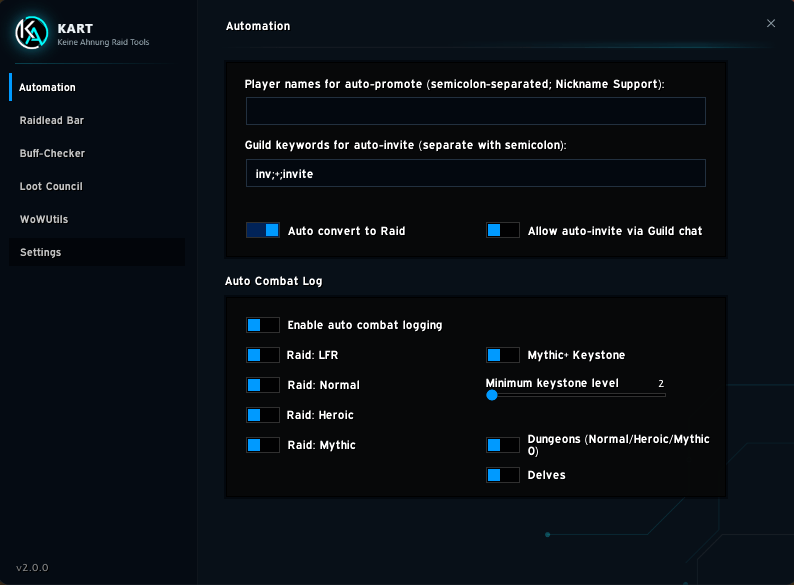The height and width of the screenshot is (585, 794).
Task: Close the KART window
Action: (771, 23)
